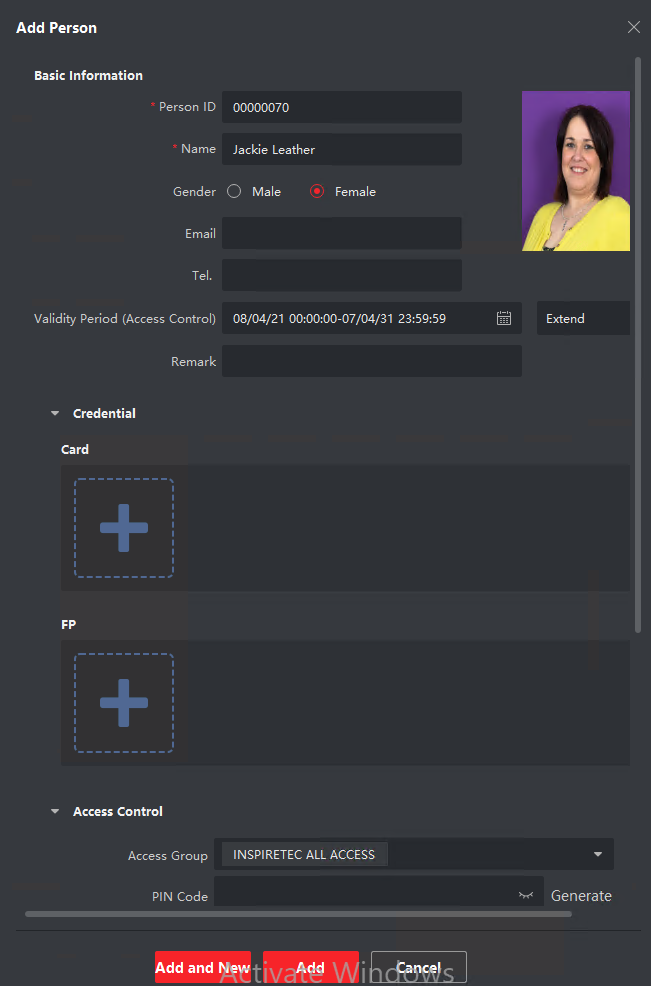This screenshot has height=986, width=651.
Task: Collapse the Access Control section
Action: (x=56, y=811)
